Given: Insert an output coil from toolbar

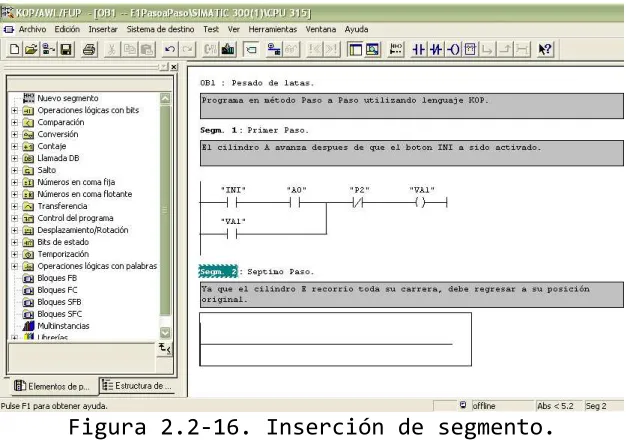Looking at the screenshot, I should pyautogui.click(x=453, y=50).
